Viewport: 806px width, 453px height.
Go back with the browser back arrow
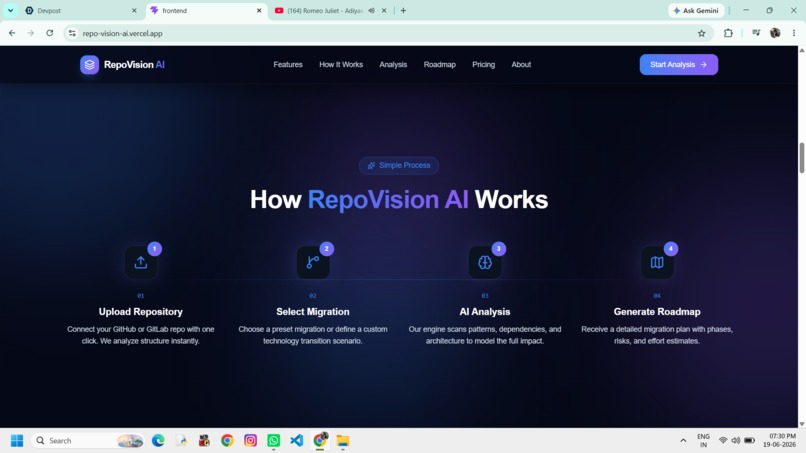pos(12,33)
